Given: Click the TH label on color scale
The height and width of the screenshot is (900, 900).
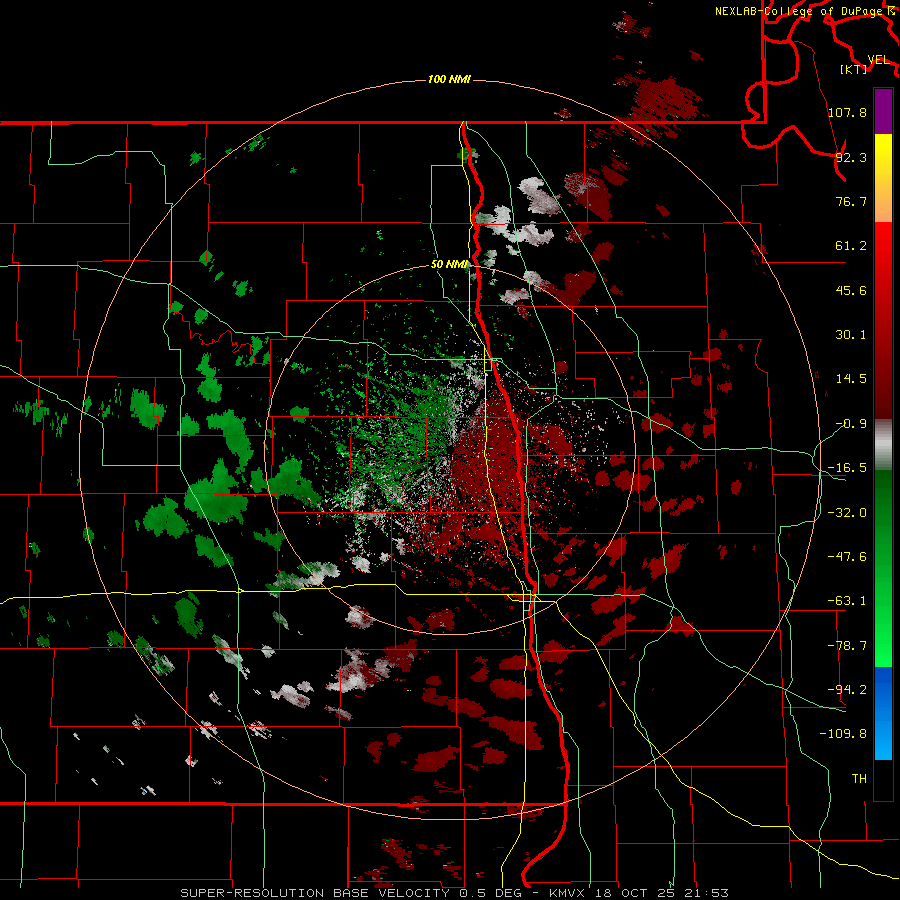Looking at the screenshot, I should (x=859, y=779).
